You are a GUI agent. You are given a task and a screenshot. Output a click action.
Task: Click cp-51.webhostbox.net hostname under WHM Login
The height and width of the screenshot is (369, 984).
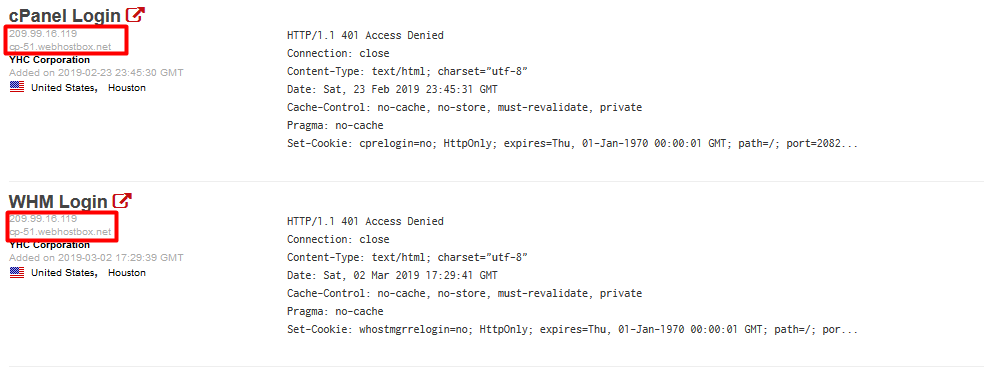(x=60, y=232)
